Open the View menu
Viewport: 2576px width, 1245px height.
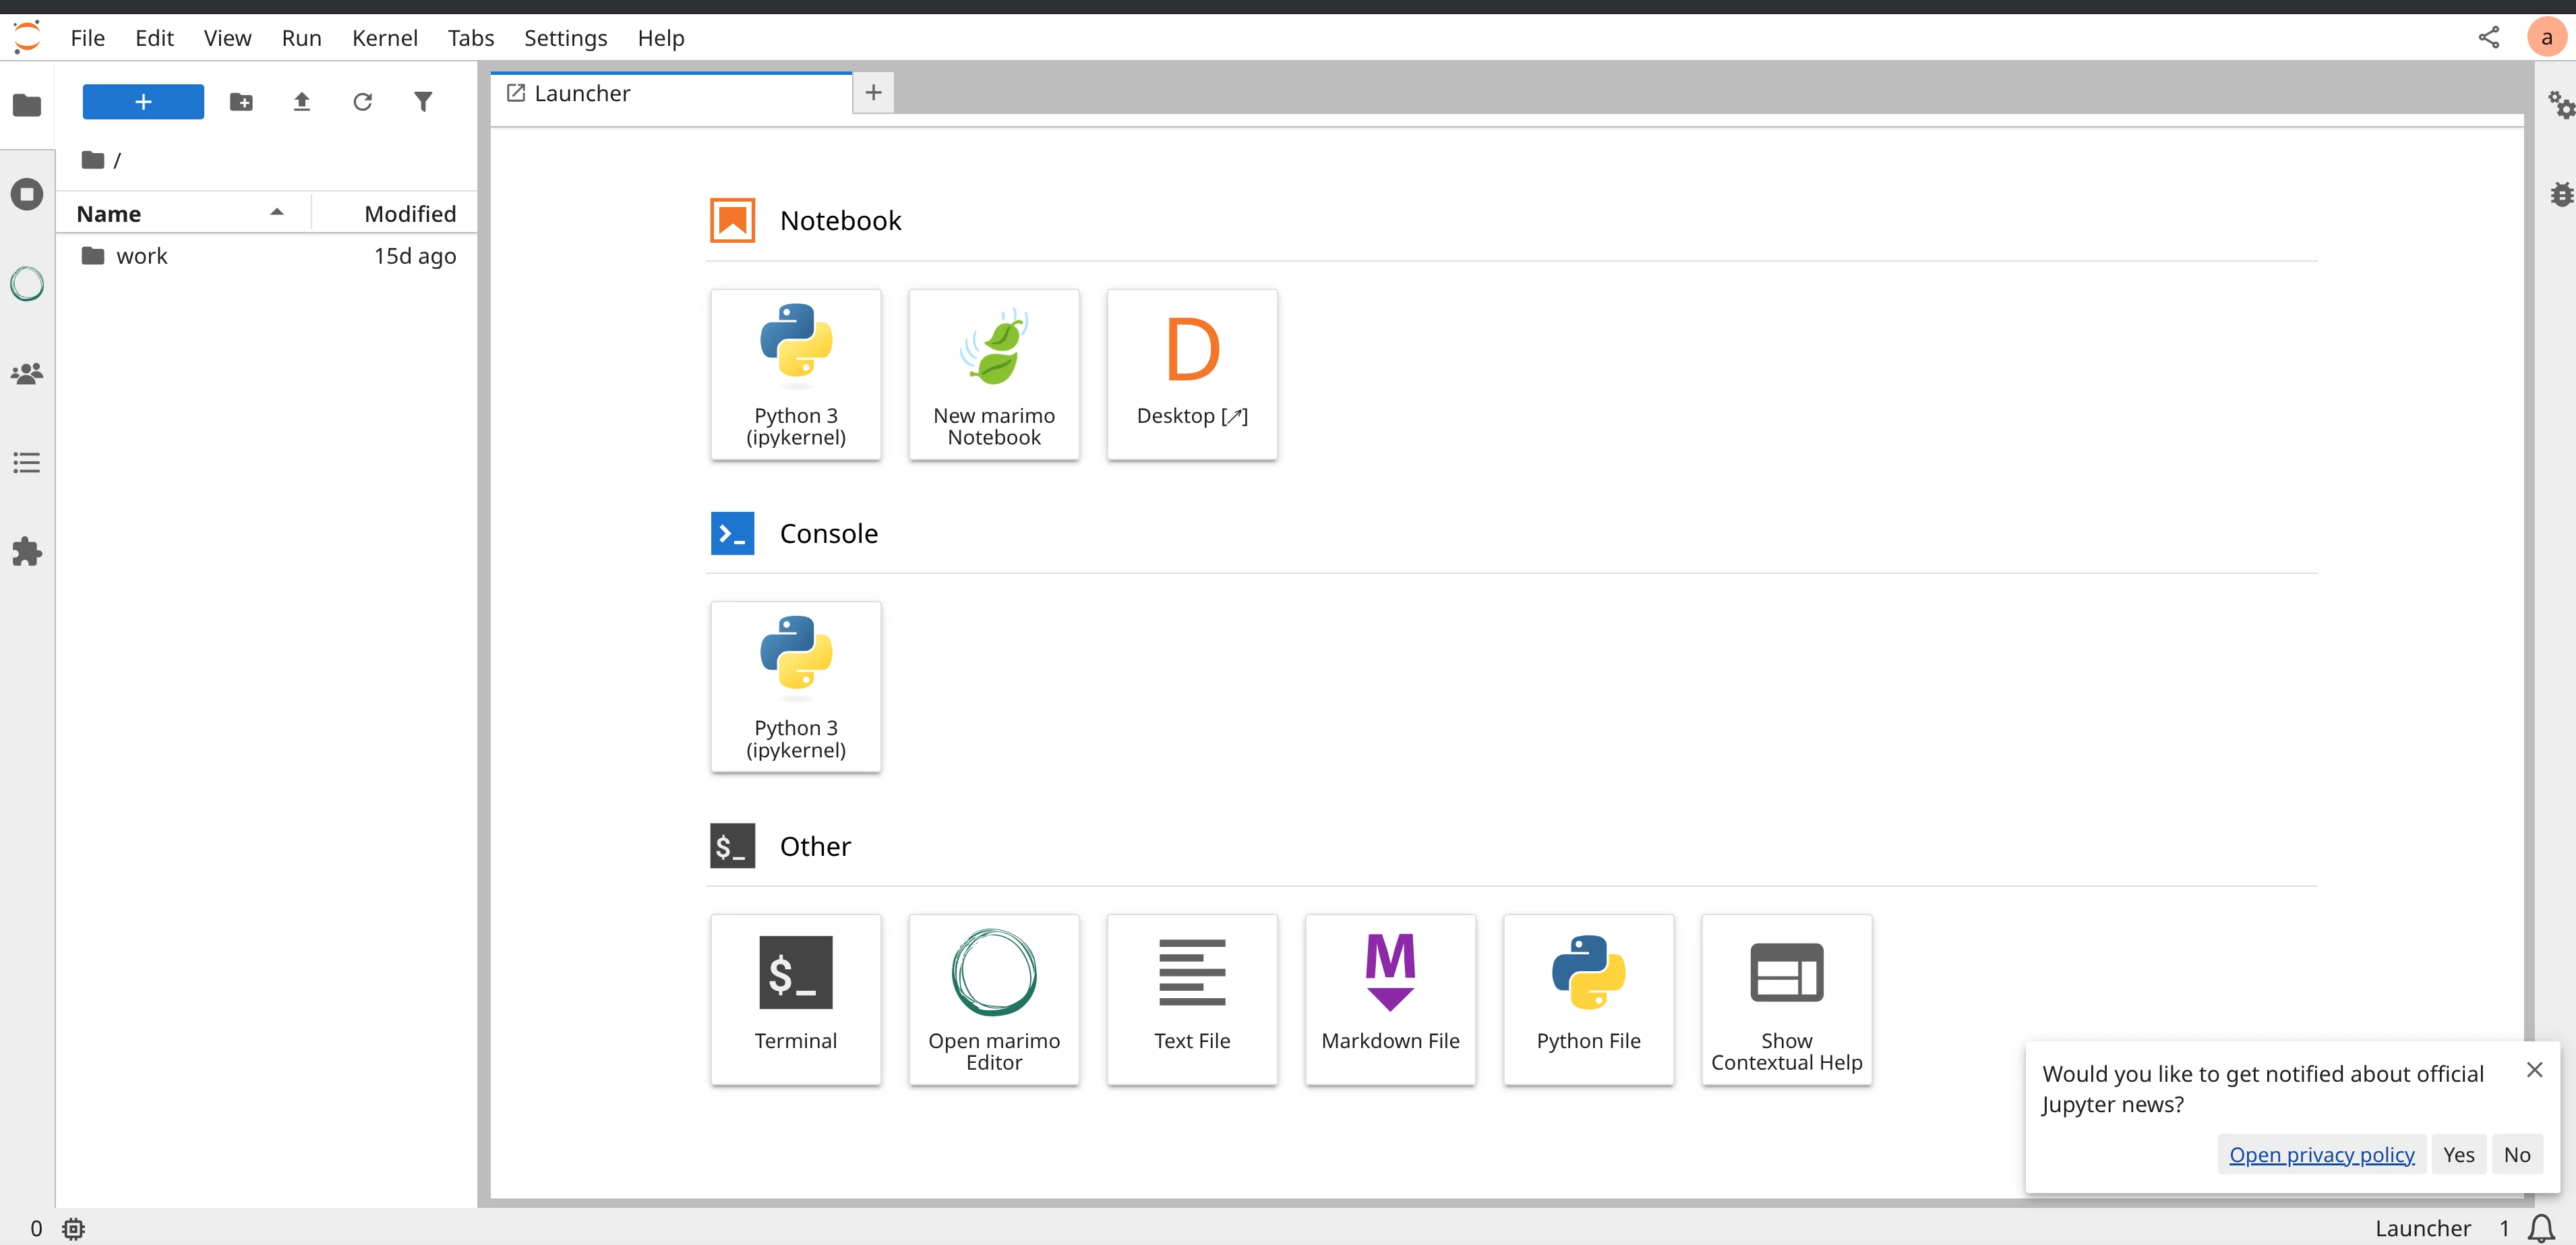pyautogui.click(x=227, y=38)
